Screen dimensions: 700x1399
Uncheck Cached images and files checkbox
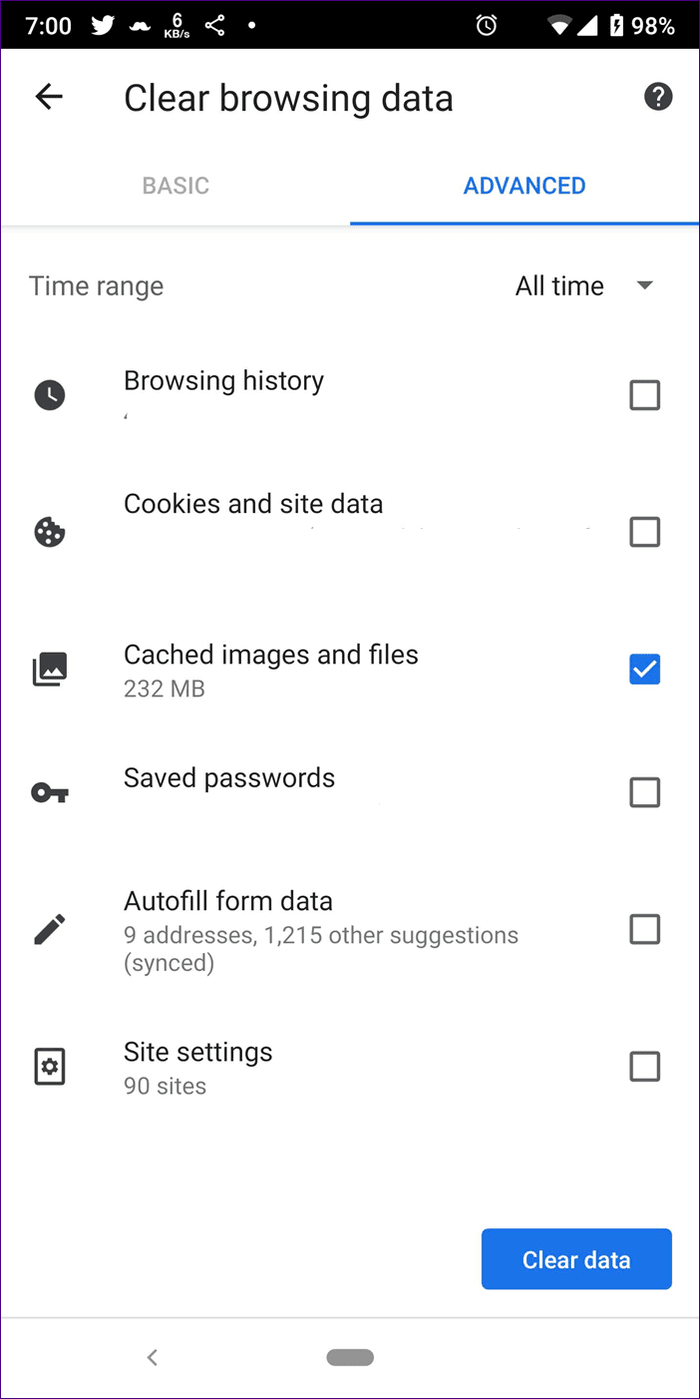(645, 669)
